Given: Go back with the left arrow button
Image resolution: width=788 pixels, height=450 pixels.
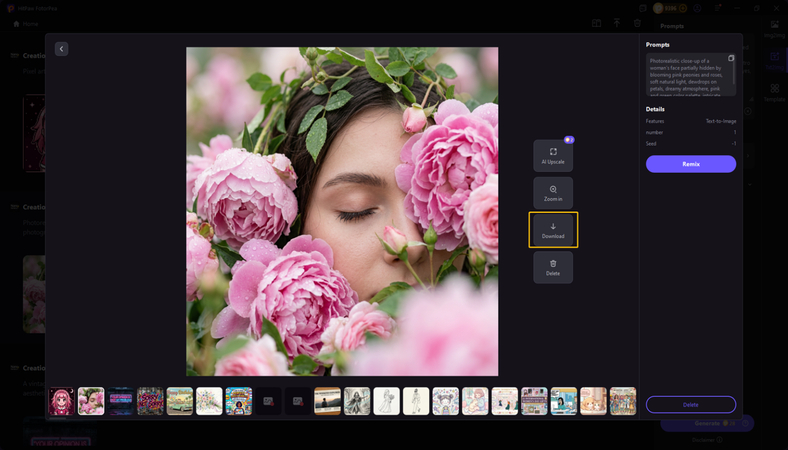Looking at the screenshot, I should pos(61,49).
